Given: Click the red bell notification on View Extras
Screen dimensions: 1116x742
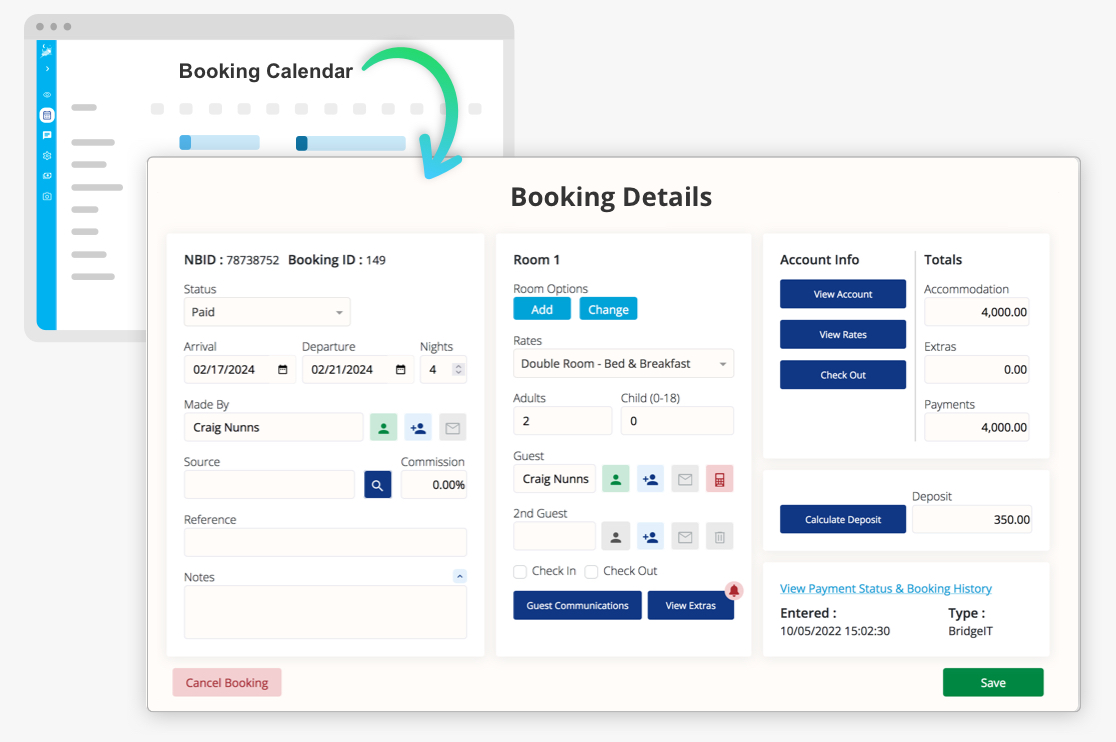Looking at the screenshot, I should [x=734, y=591].
